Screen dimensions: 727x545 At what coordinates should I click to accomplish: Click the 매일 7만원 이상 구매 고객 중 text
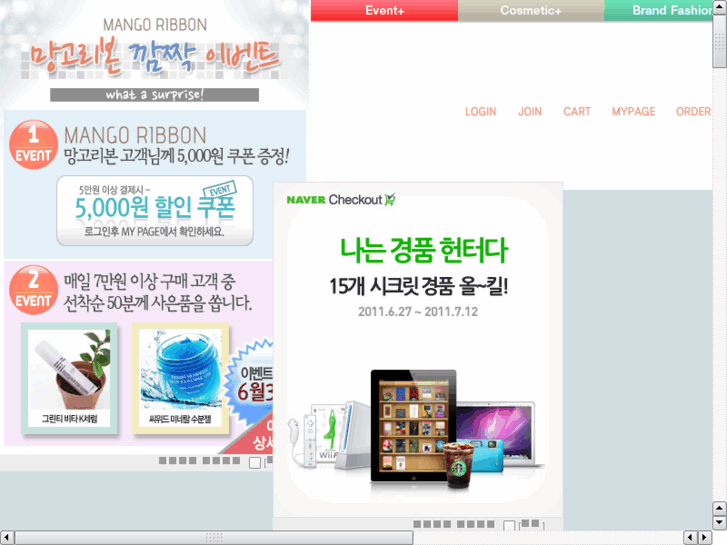(x=149, y=281)
